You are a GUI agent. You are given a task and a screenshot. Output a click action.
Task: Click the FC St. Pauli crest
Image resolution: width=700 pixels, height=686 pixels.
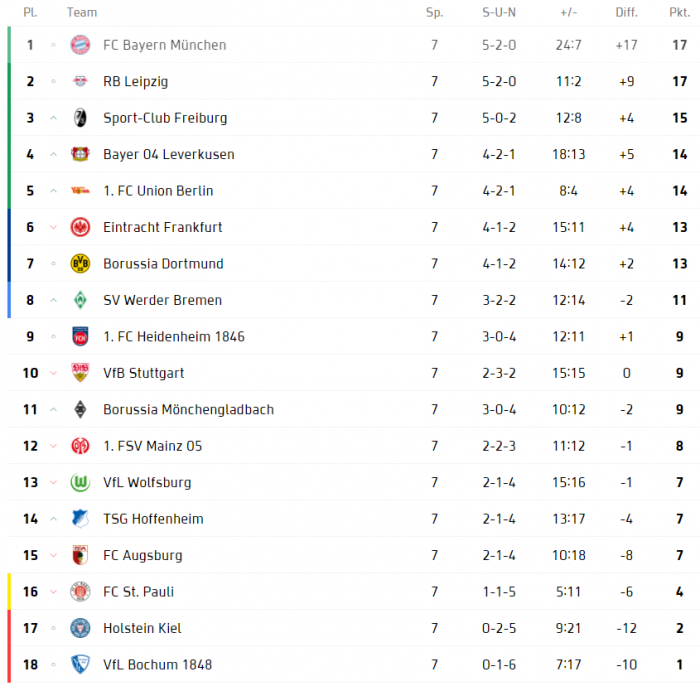[x=80, y=592]
